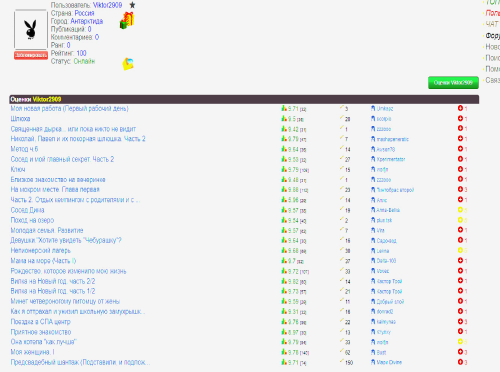Click red circle icon in На мокром месте row
The height and width of the screenshot is (372, 500).
tap(460, 189)
